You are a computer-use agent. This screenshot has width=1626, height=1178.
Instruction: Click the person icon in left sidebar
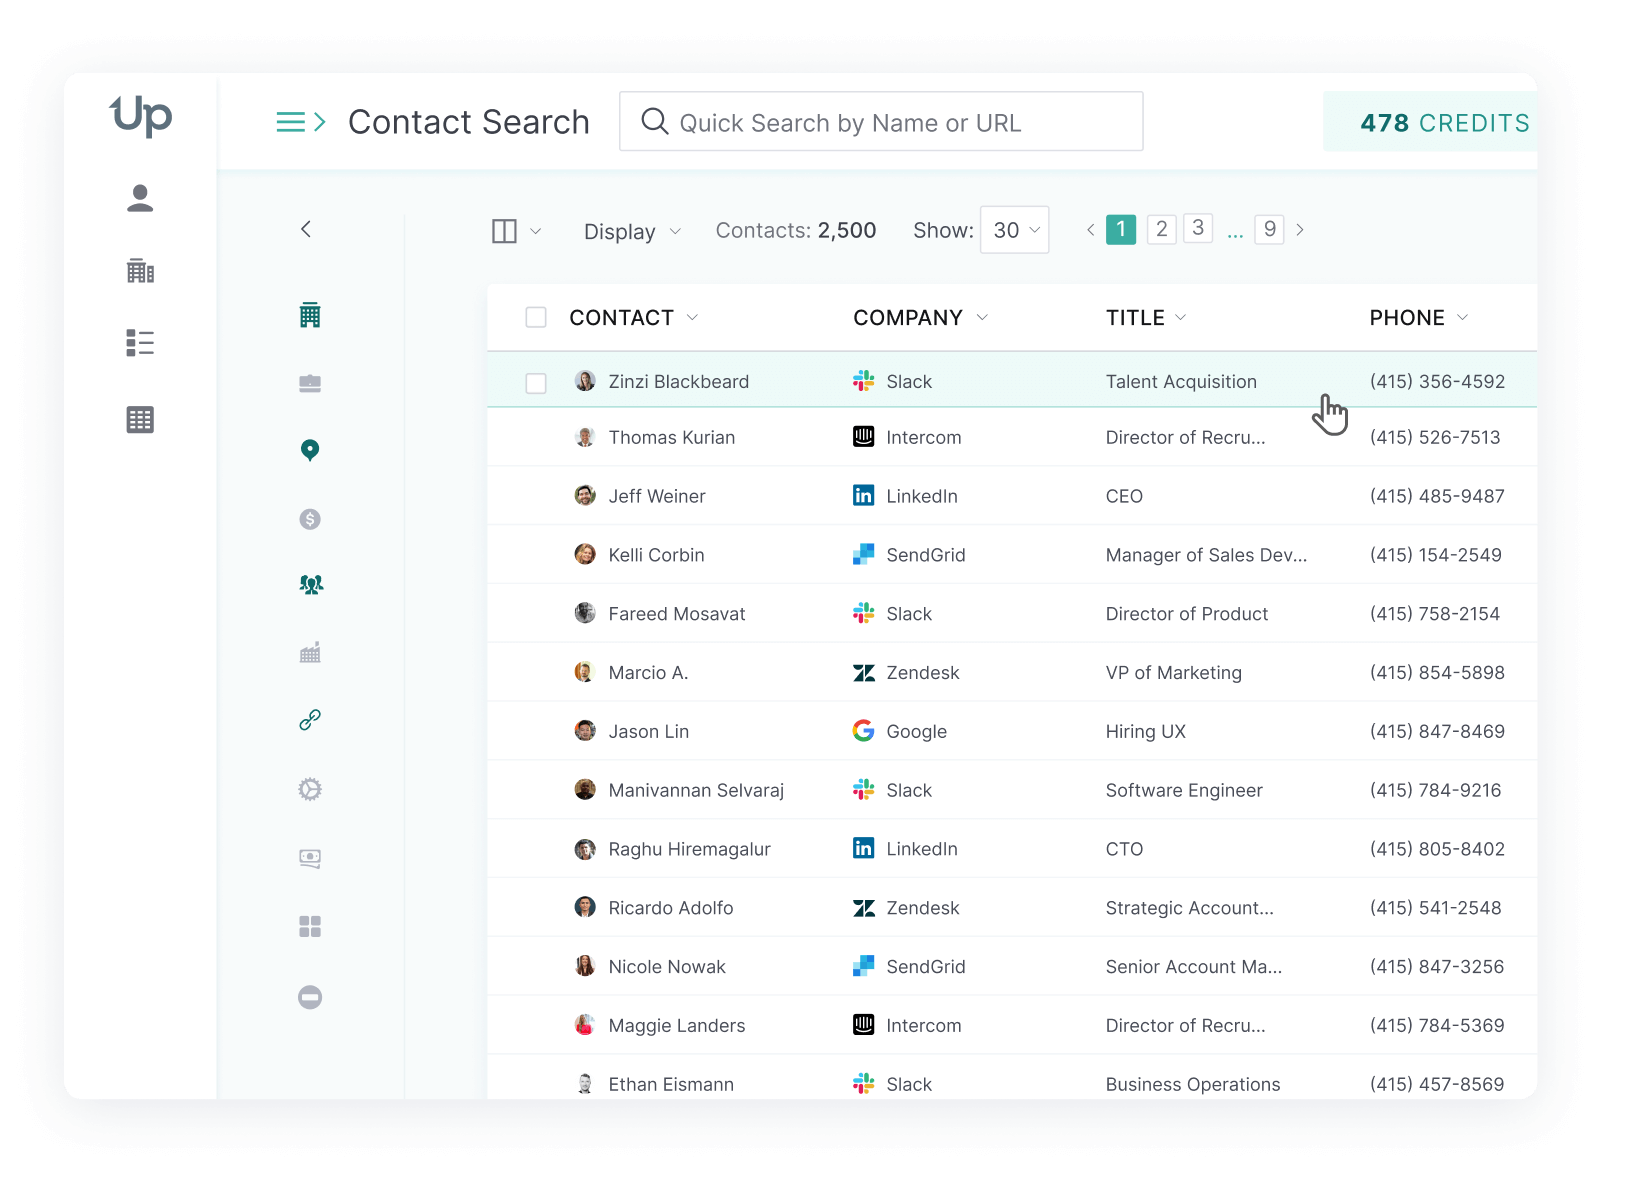[140, 198]
